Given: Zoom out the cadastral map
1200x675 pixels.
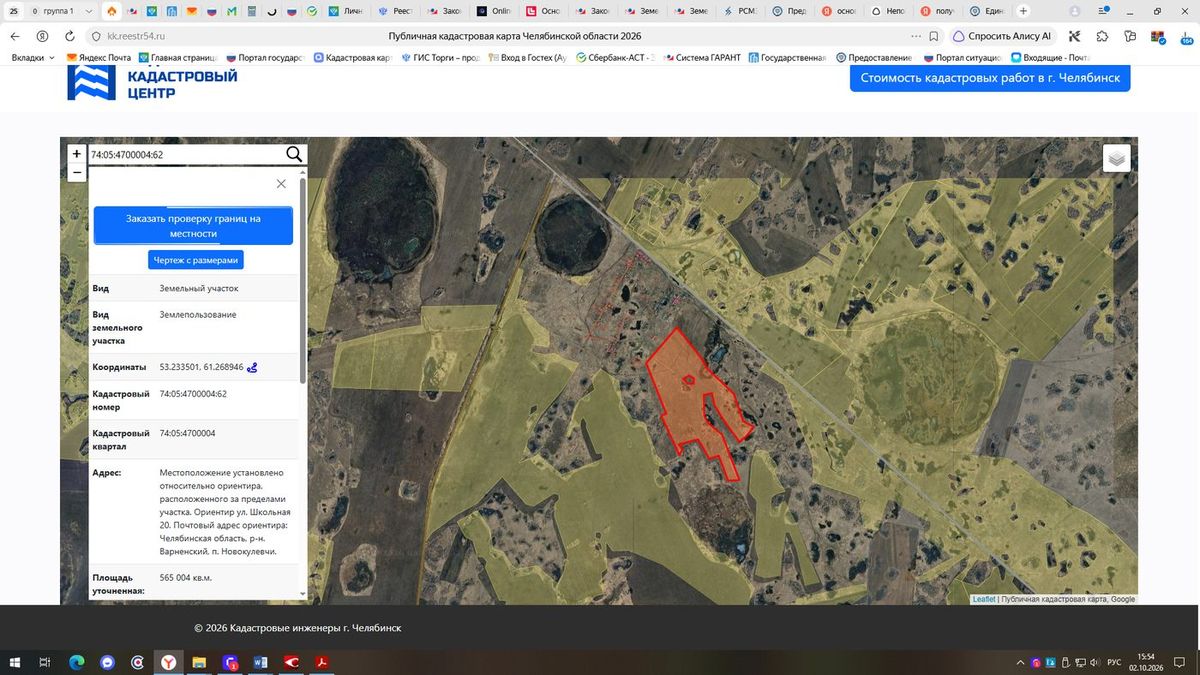Looking at the screenshot, I should click(77, 172).
